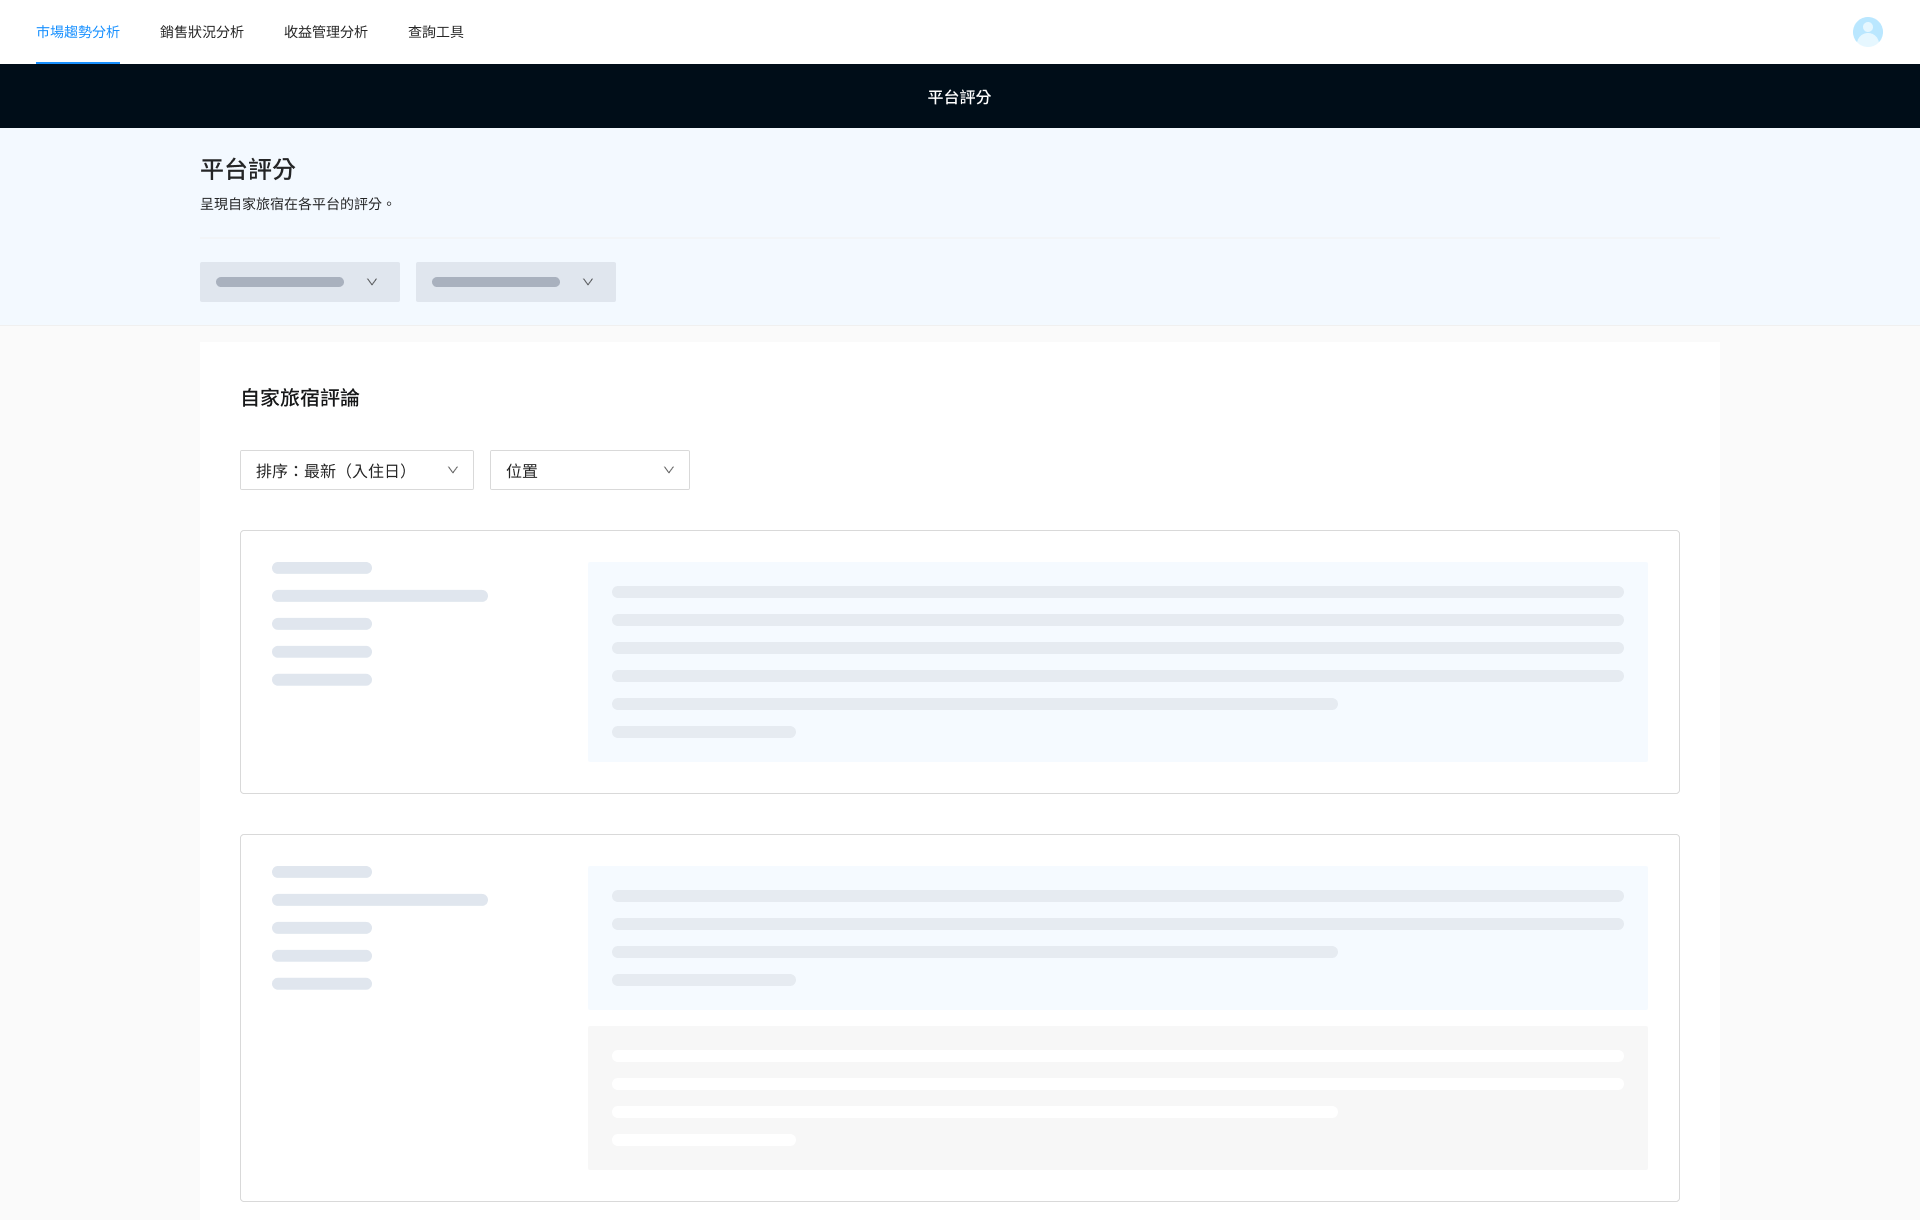The image size is (1920, 1220).
Task: Switch to 銷售狀況分析 tab
Action: (202, 32)
